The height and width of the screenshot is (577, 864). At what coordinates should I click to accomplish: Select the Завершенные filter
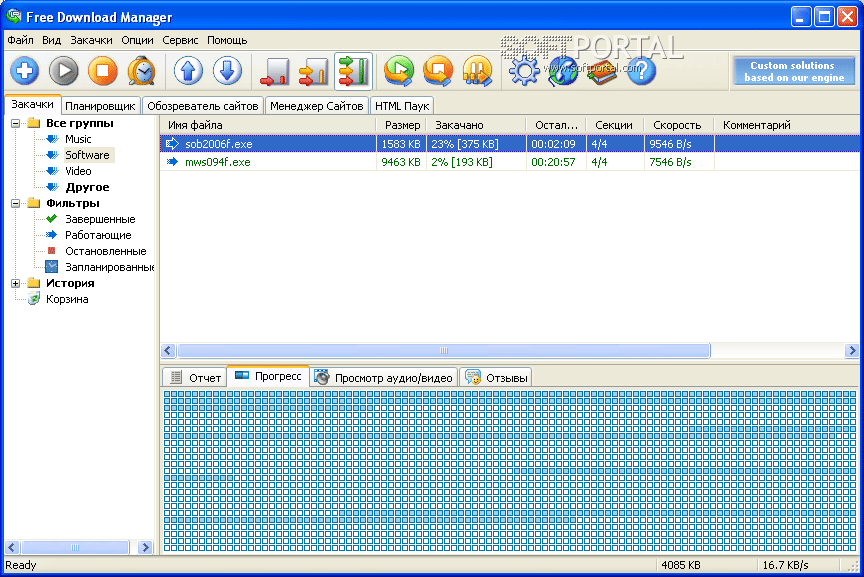(100, 219)
